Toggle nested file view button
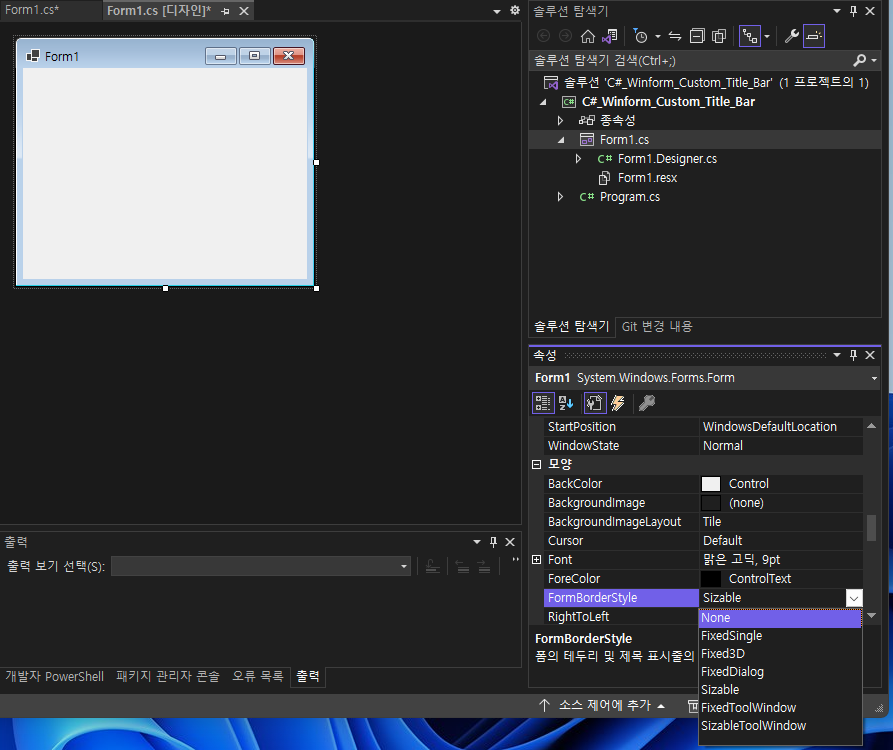Image resolution: width=893 pixels, height=750 pixels. [749, 36]
